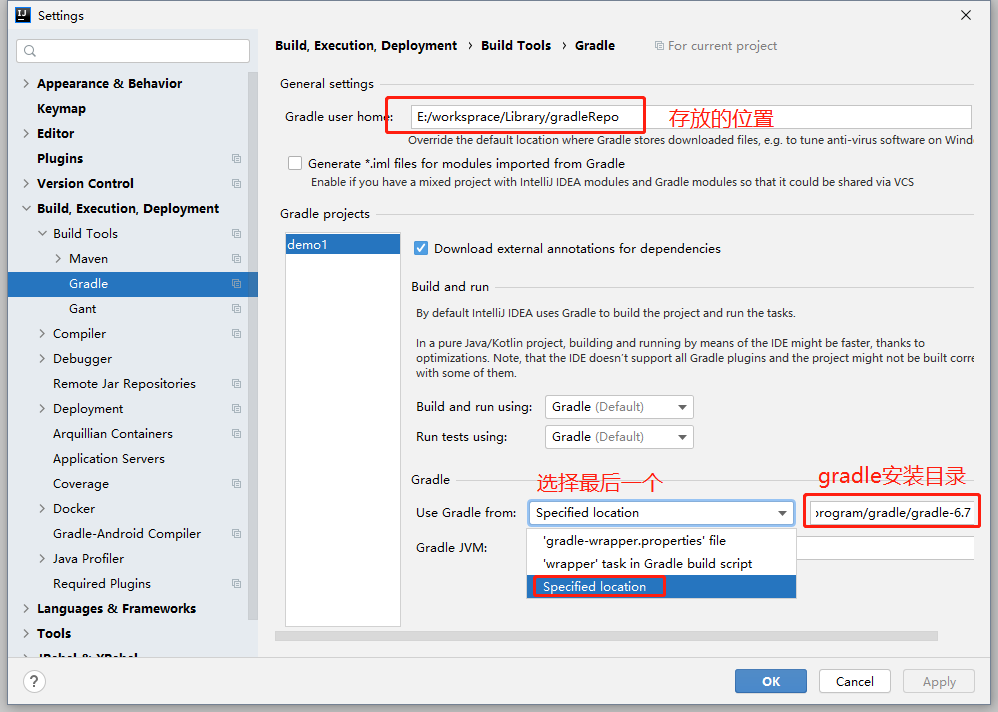Viewport: 998px width, 712px height.
Task: Click the project-level icon beside Gradle
Action: (237, 284)
